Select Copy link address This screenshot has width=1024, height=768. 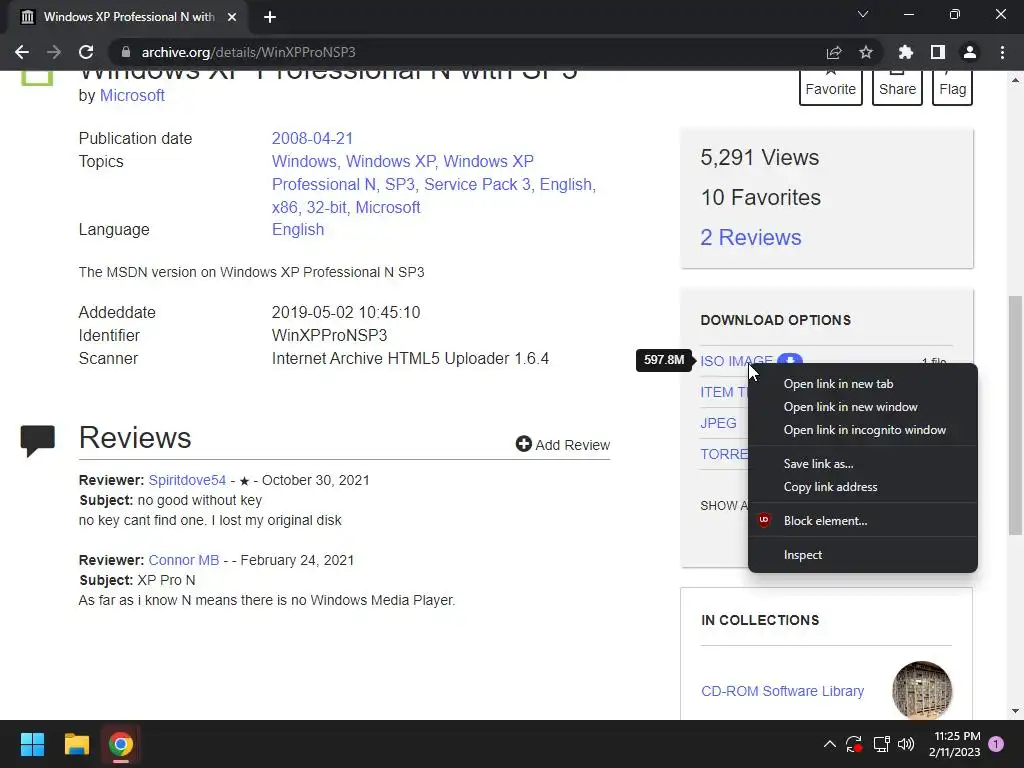[862, 487]
